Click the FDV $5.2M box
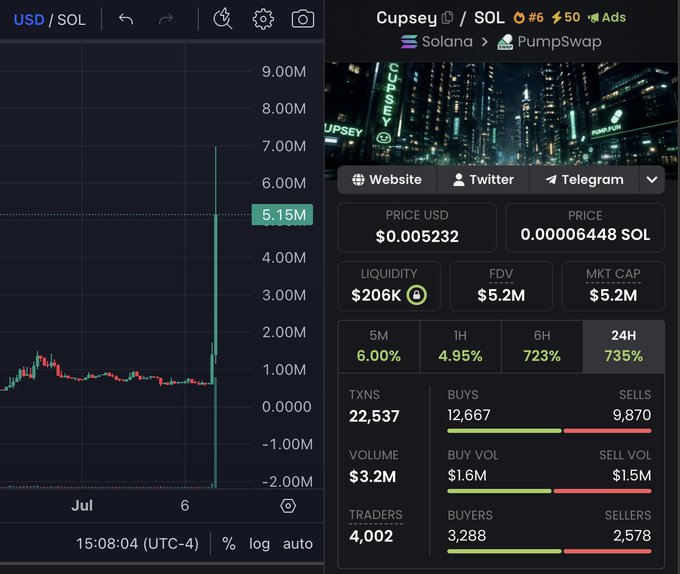This screenshot has width=680, height=574. click(x=501, y=286)
